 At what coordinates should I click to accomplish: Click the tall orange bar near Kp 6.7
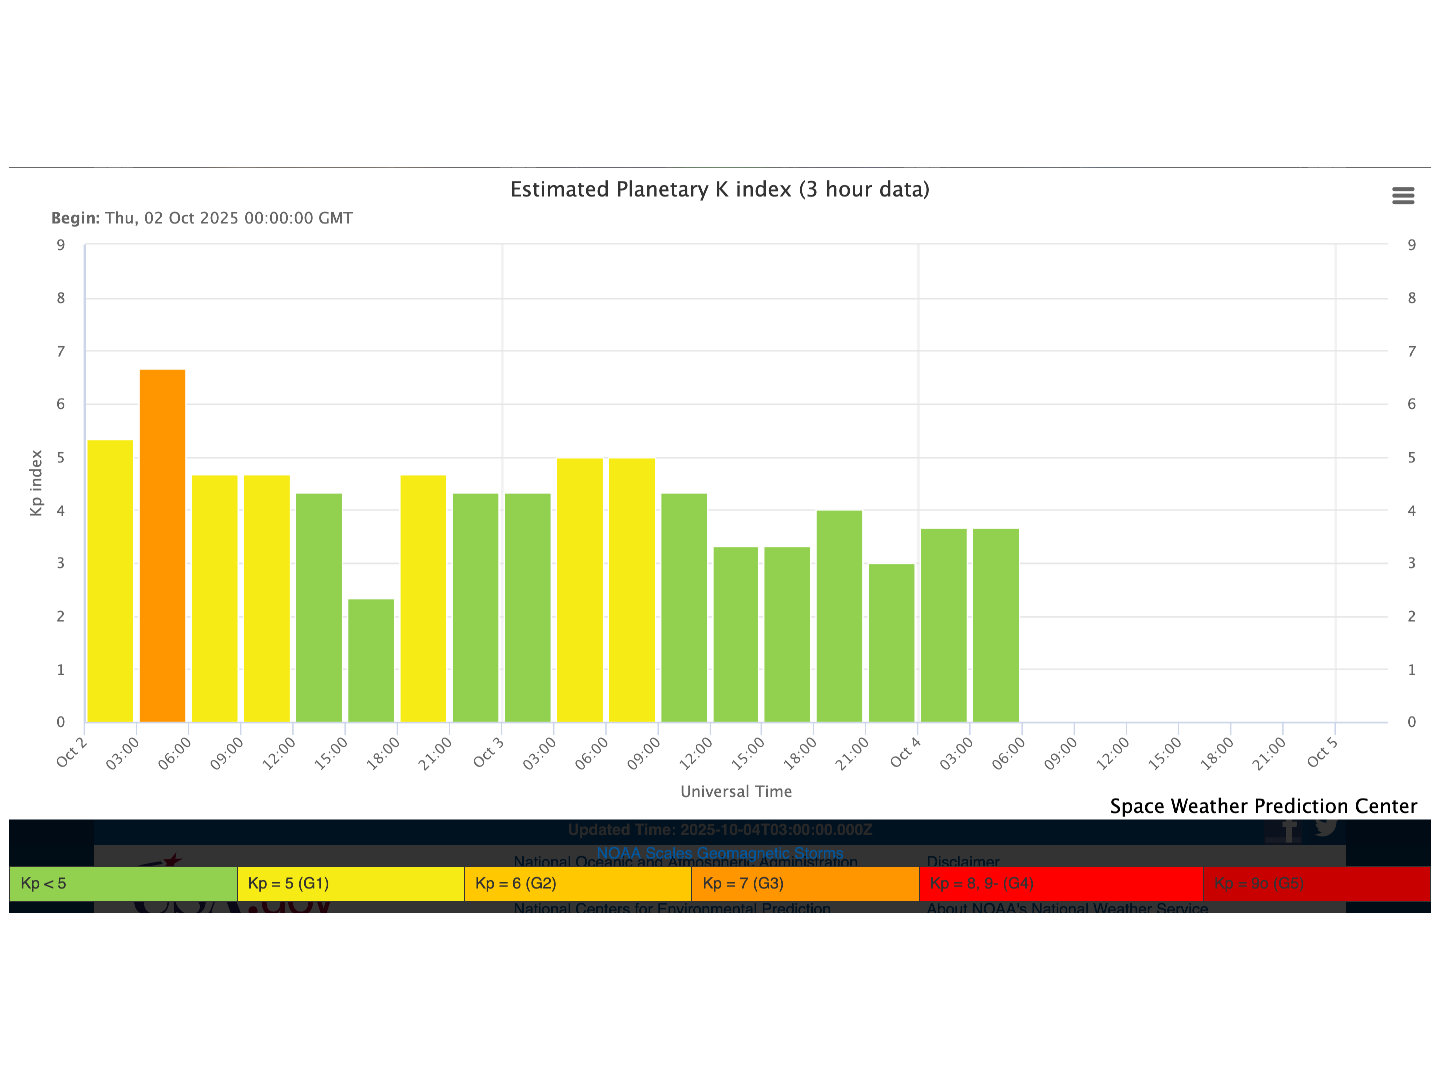tap(162, 546)
